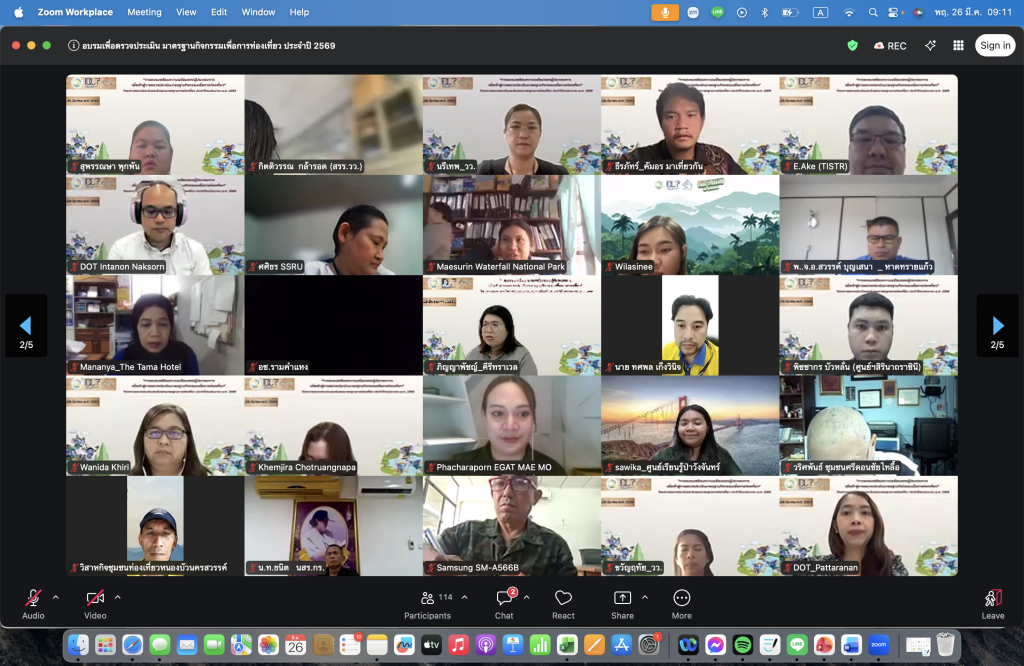The image size is (1024, 666).
Task: Go to previous gallery page arrow
Action: [26, 326]
